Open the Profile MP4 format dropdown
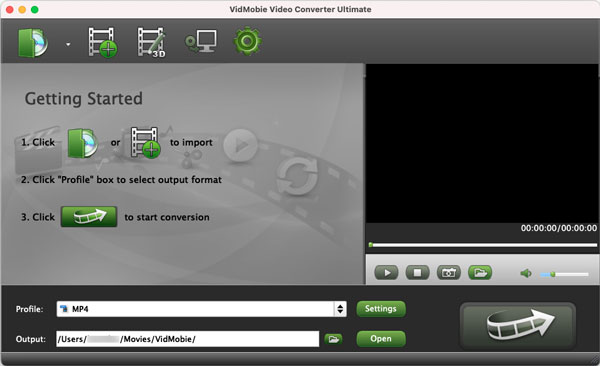Image resolution: width=600 pixels, height=366 pixels. [x=202, y=309]
